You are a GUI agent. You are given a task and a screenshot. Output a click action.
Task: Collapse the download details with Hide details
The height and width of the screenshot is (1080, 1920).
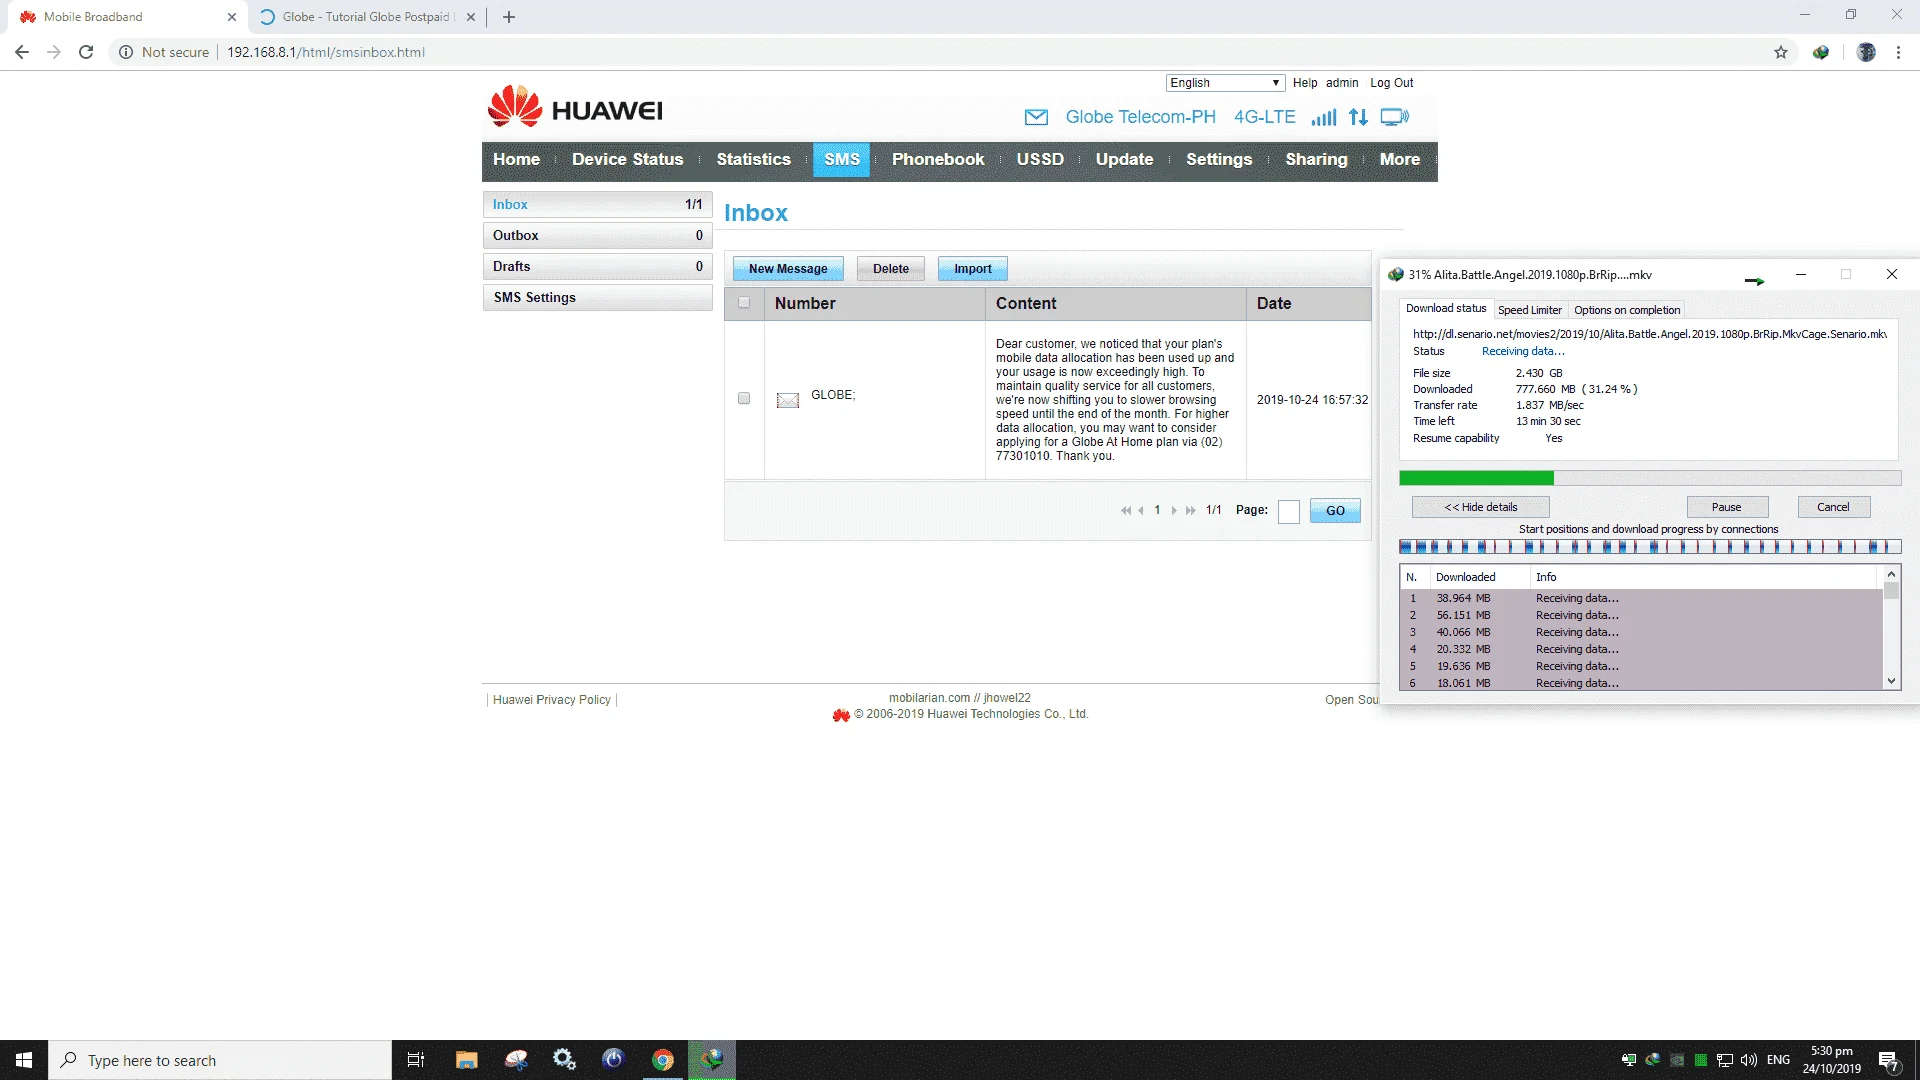pyautogui.click(x=1481, y=507)
